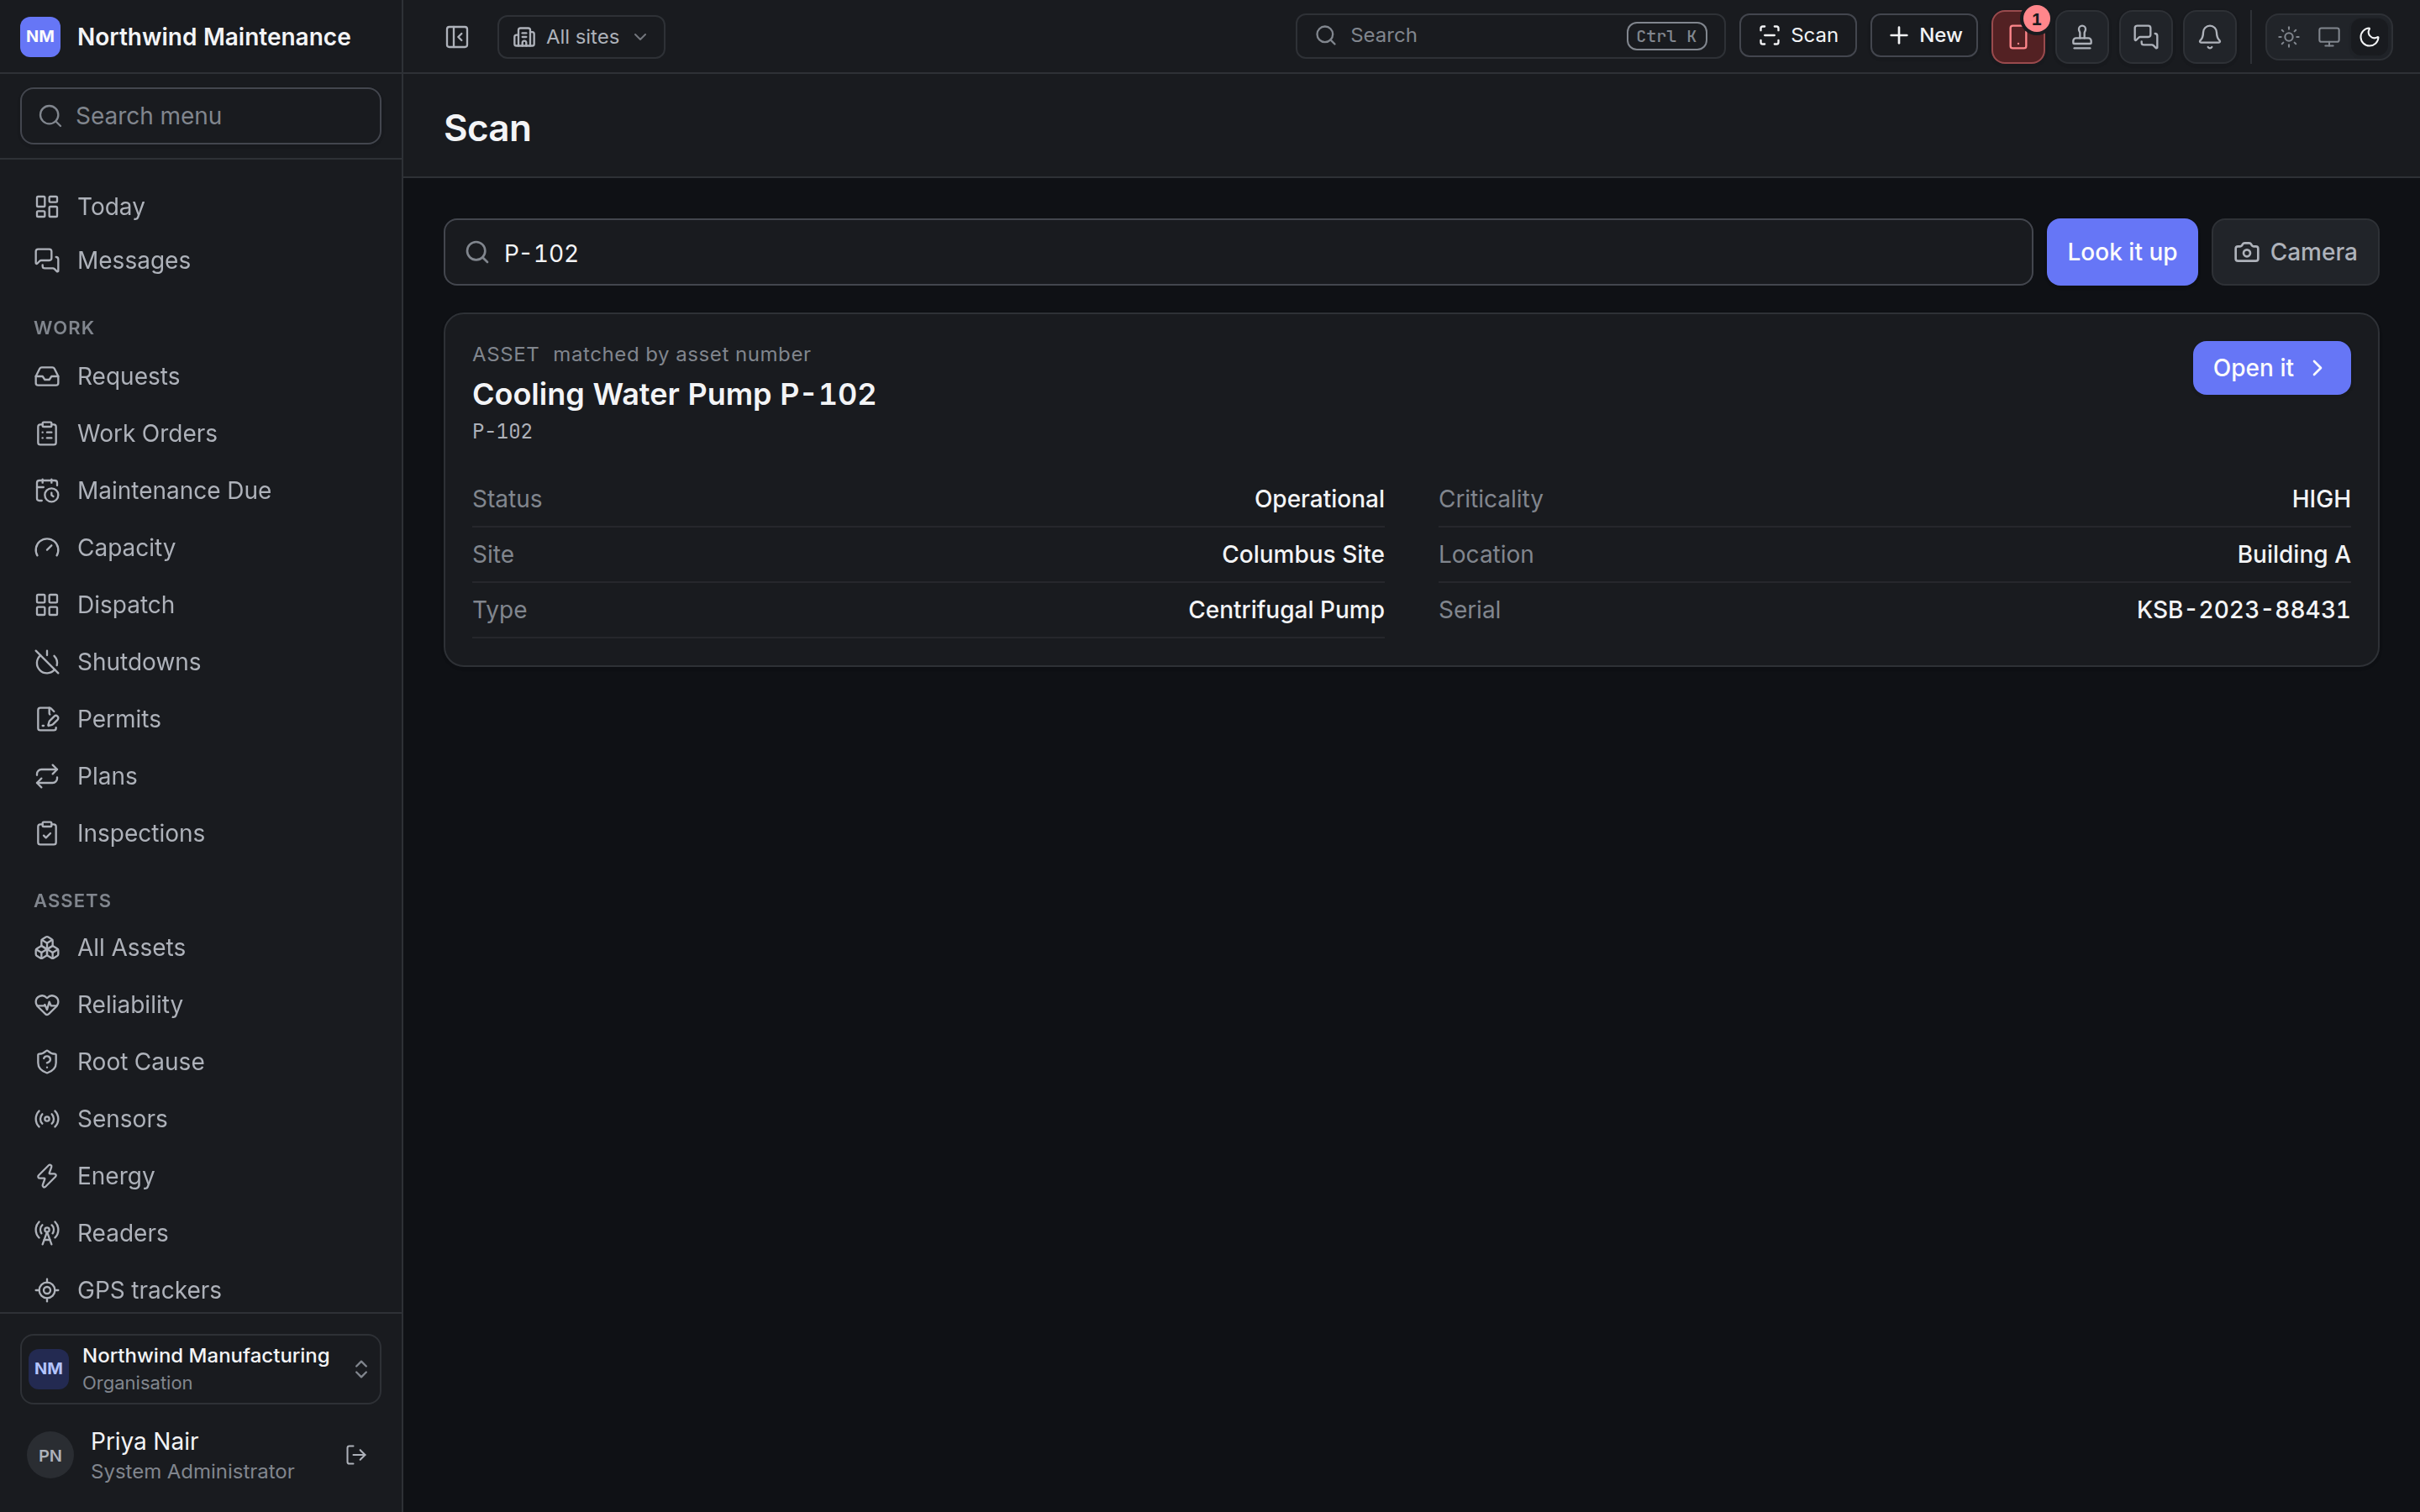Open Requests page
The image size is (2420, 1512).
[x=201, y=376]
